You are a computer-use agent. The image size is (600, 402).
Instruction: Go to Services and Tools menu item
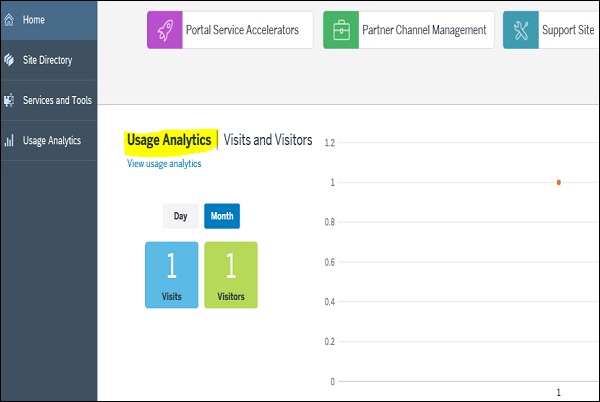click(x=58, y=100)
